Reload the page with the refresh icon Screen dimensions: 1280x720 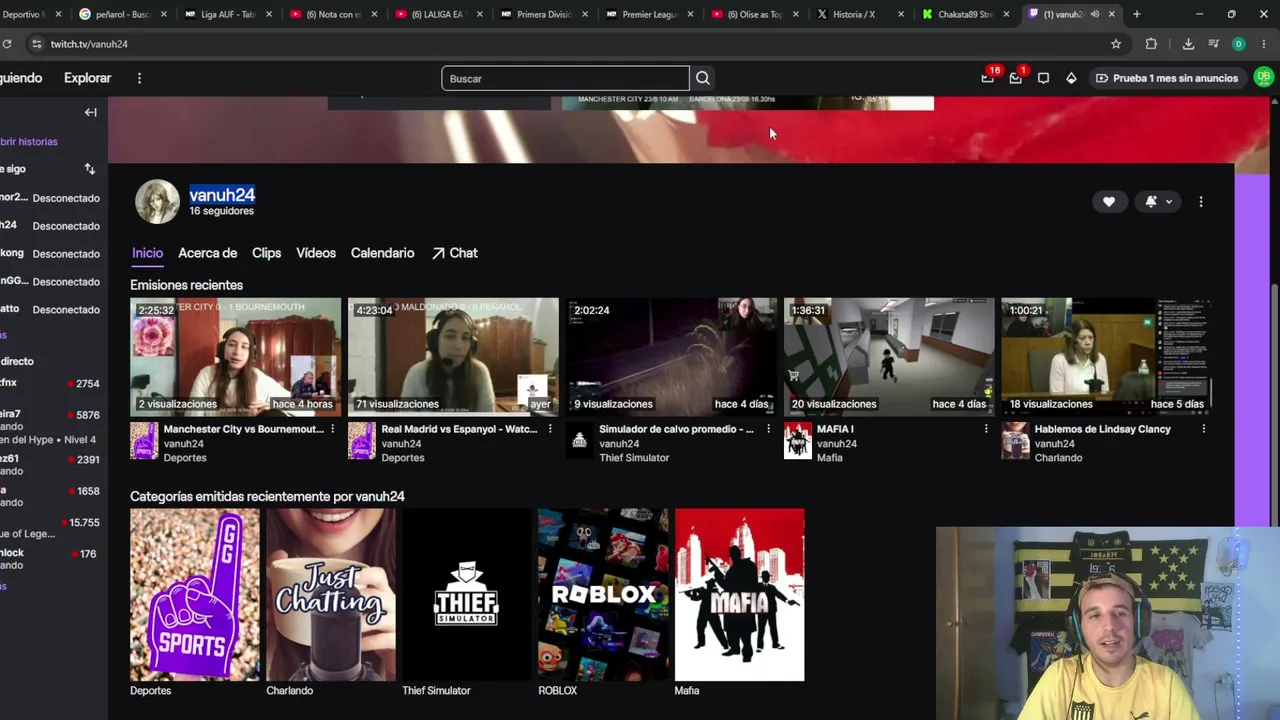click(x=7, y=44)
